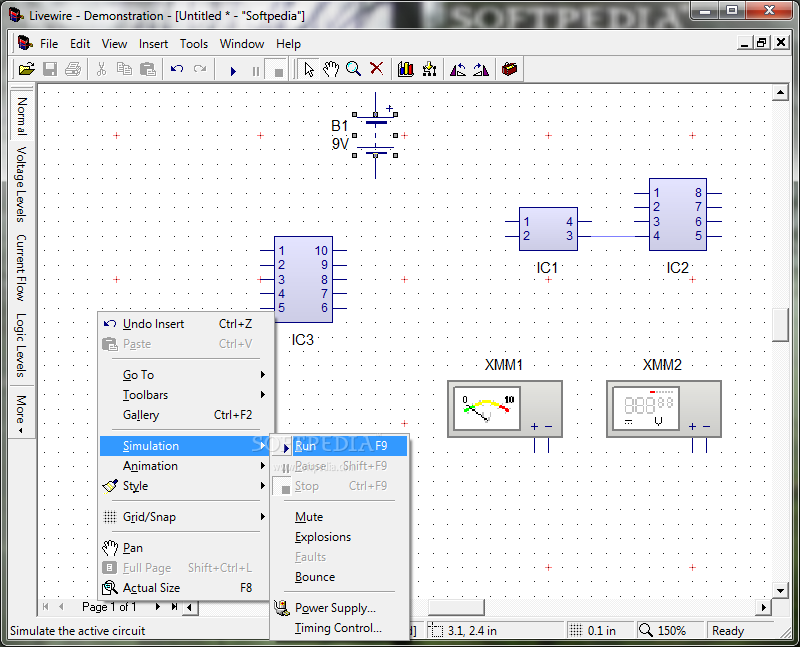
Task: Click the Print icon in toolbar
Action: coord(73,69)
